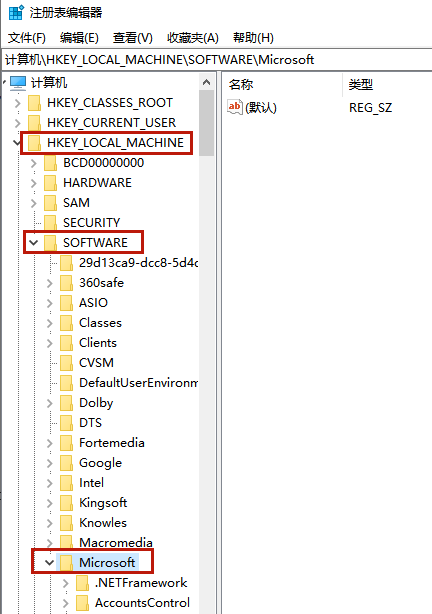Select the Google key folder icon
This screenshot has width=432, height=614.
tap(66, 463)
